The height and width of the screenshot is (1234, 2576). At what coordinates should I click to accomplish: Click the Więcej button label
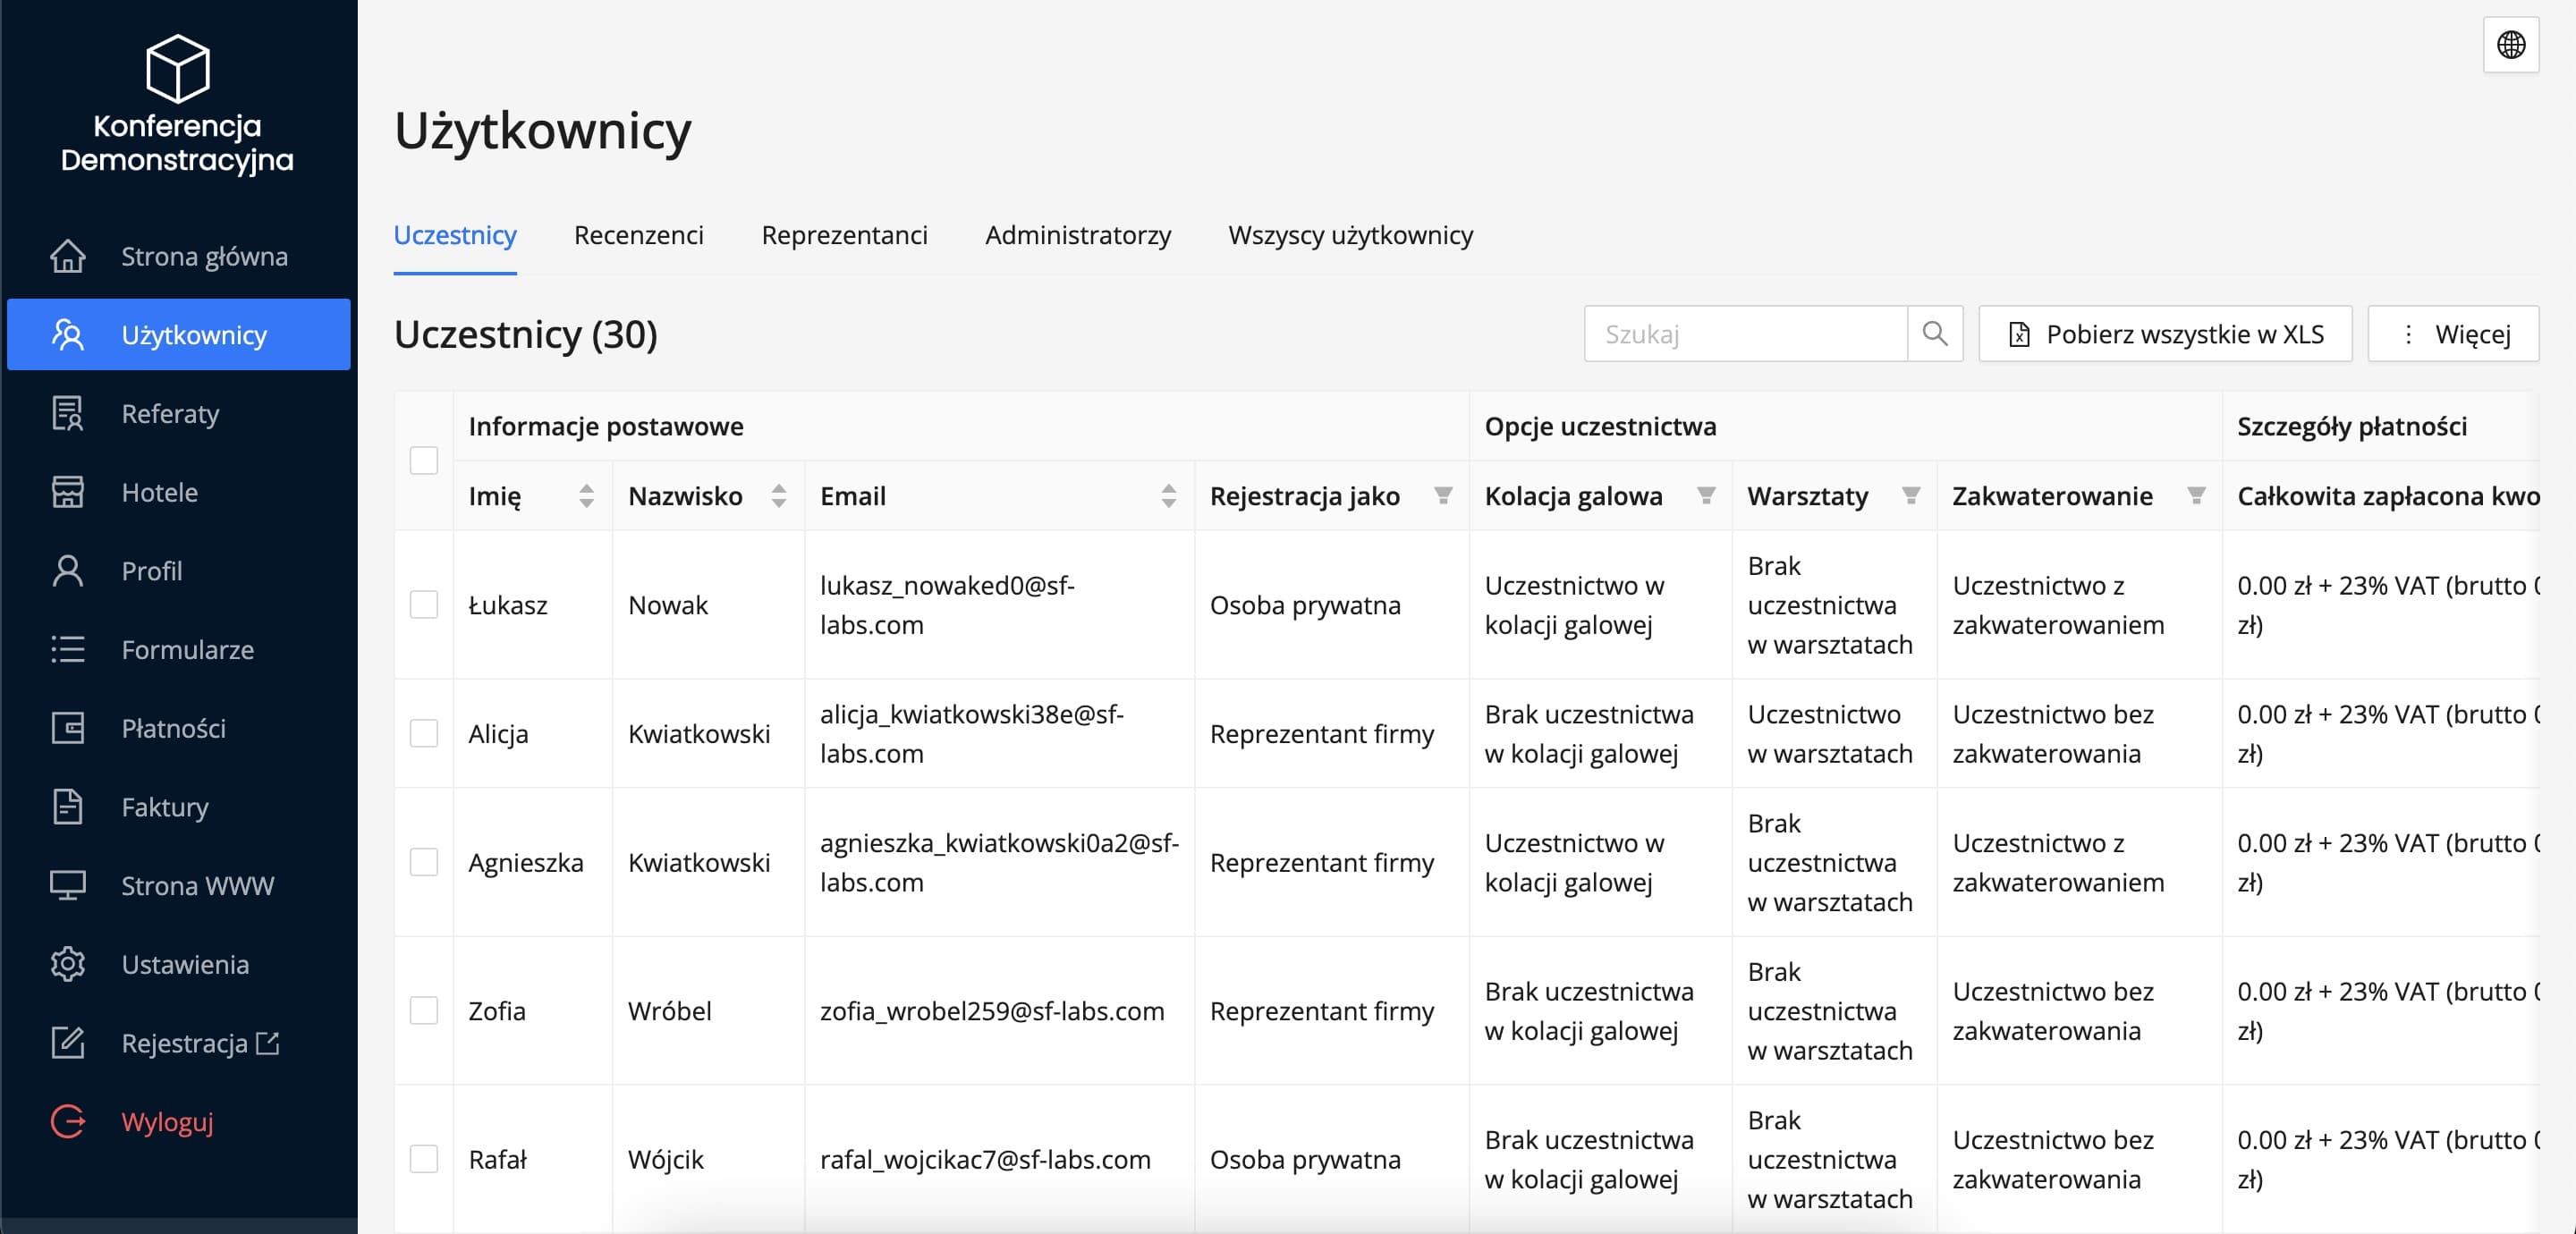(x=2472, y=334)
